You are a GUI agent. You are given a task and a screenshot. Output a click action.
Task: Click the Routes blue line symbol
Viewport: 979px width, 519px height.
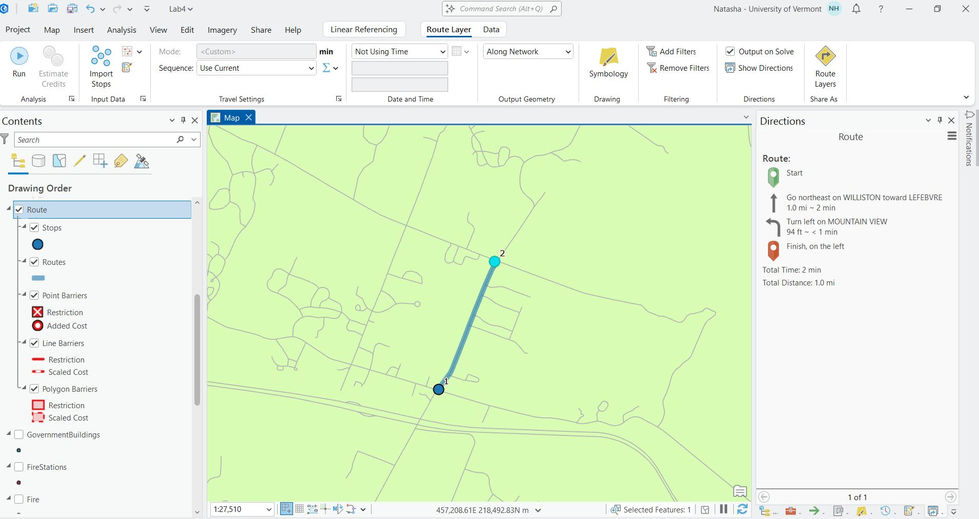click(37, 278)
